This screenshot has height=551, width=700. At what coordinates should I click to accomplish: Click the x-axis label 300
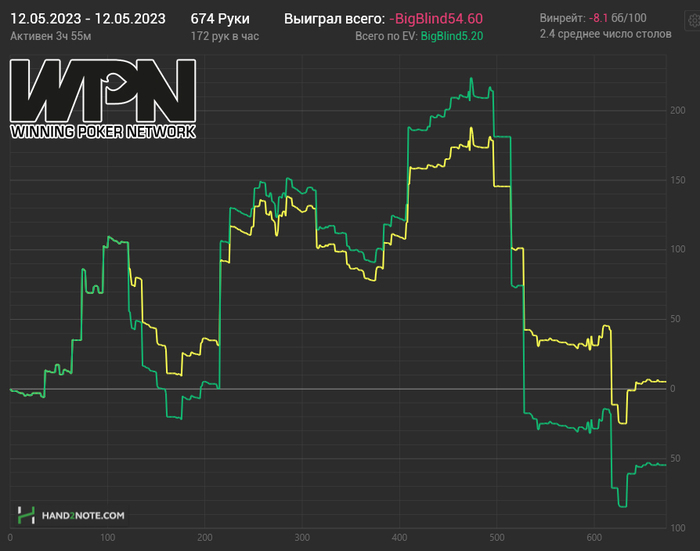click(x=302, y=537)
